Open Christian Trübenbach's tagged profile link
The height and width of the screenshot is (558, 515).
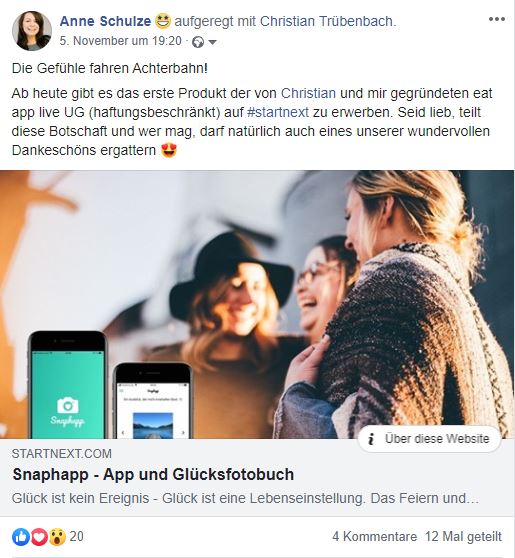coord(327,21)
